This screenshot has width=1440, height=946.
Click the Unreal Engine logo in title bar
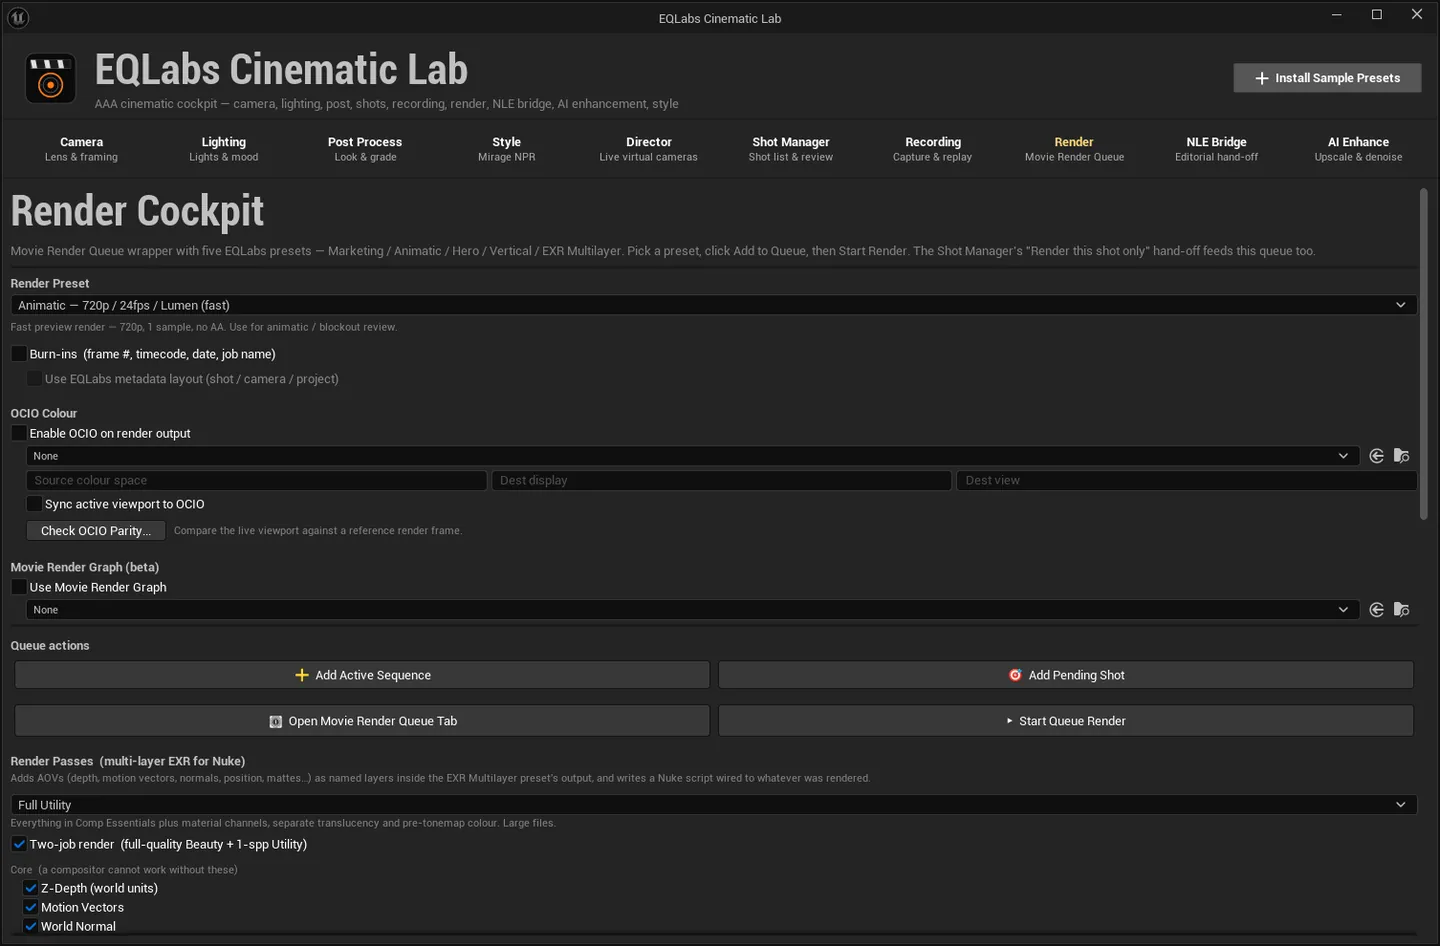point(18,18)
